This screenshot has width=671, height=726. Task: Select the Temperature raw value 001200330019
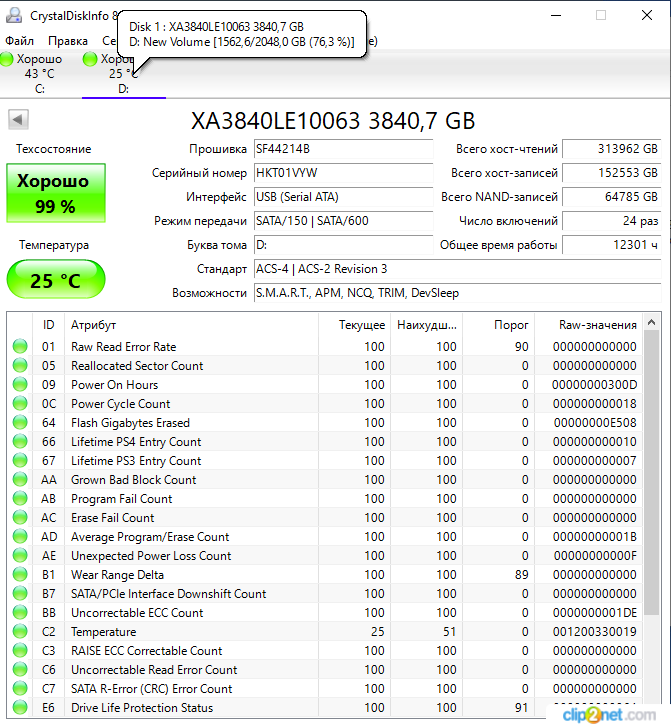coord(595,632)
